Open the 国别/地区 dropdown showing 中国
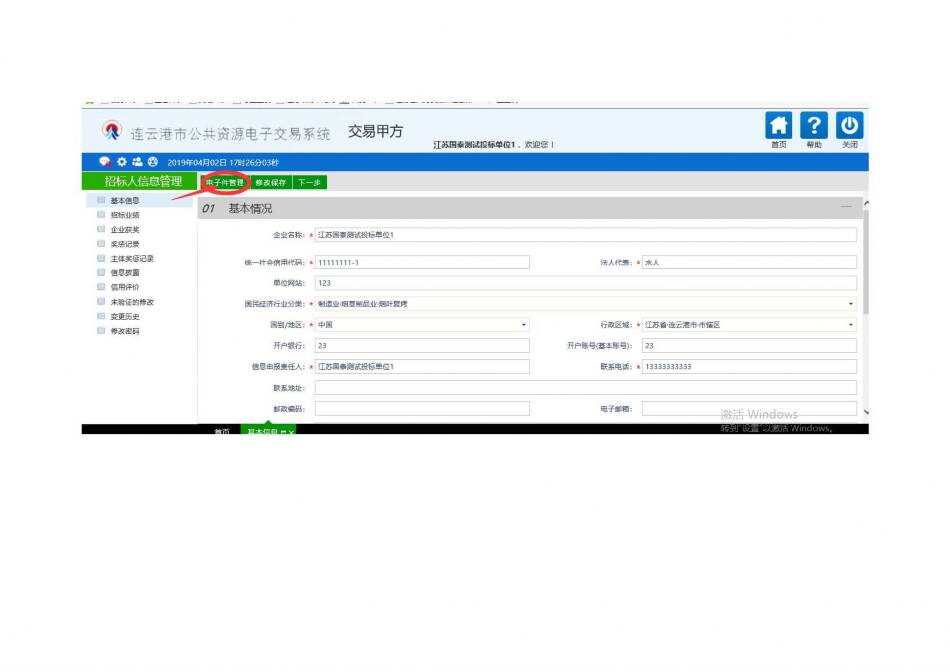This screenshot has width=950, height=672. pyautogui.click(x=523, y=325)
